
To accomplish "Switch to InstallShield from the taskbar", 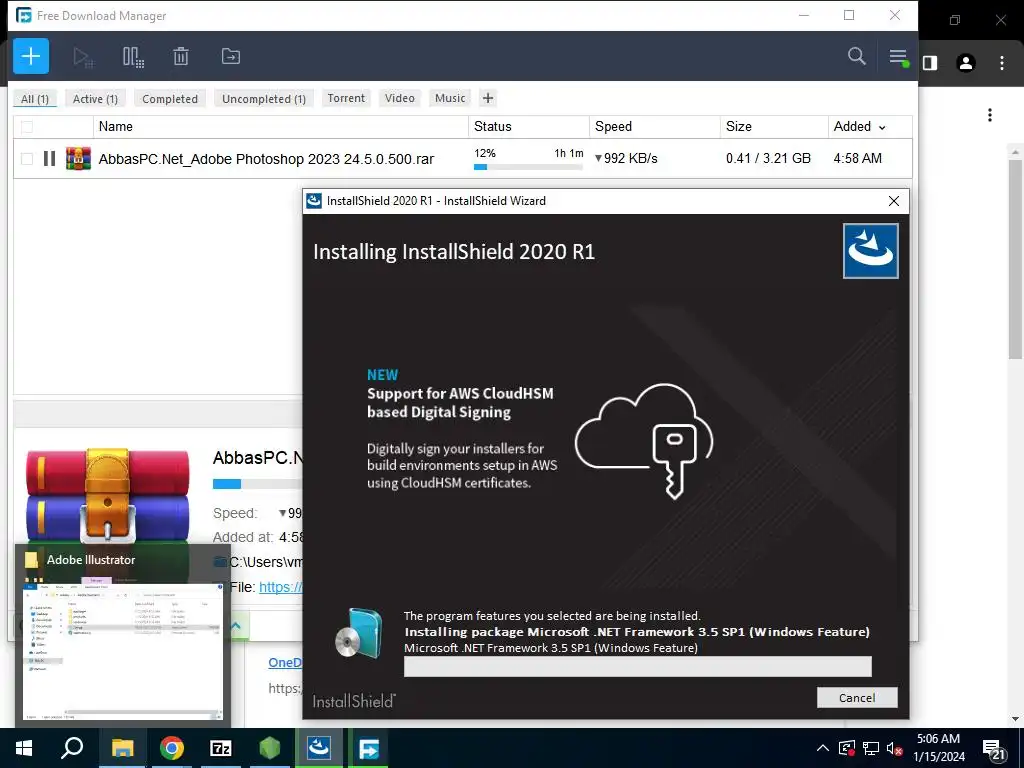I will tap(319, 748).
